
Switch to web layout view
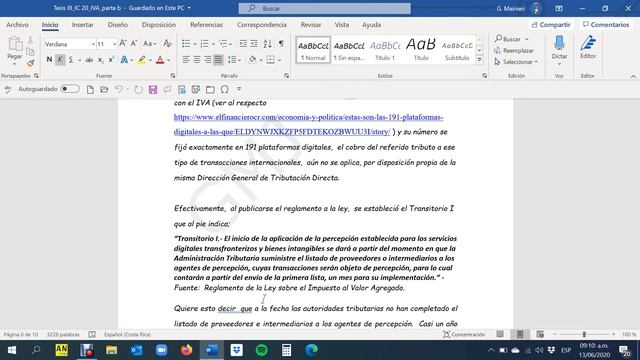point(540,334)
